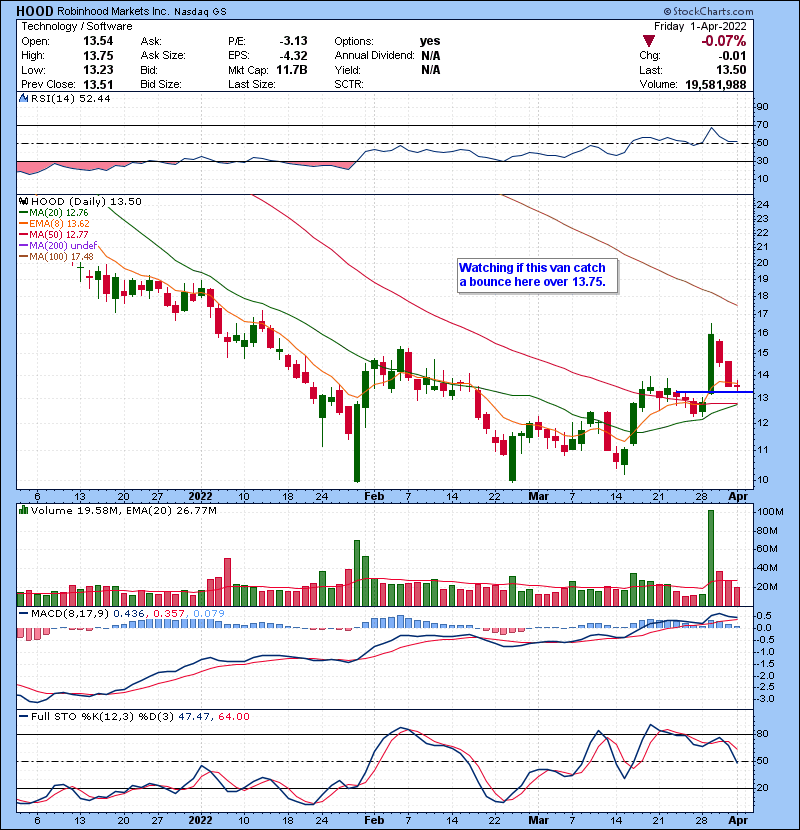Click the Apr label on the price chart axis
The image size is (800, 830).
738,496
